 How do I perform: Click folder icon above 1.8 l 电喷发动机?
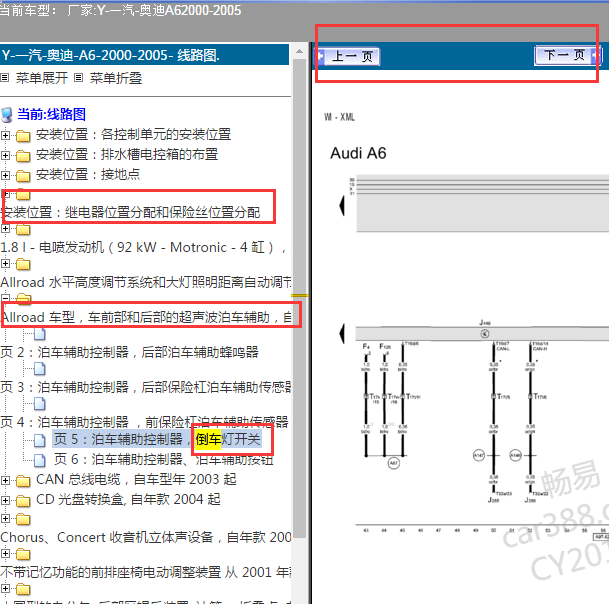[x=23, y=229]
